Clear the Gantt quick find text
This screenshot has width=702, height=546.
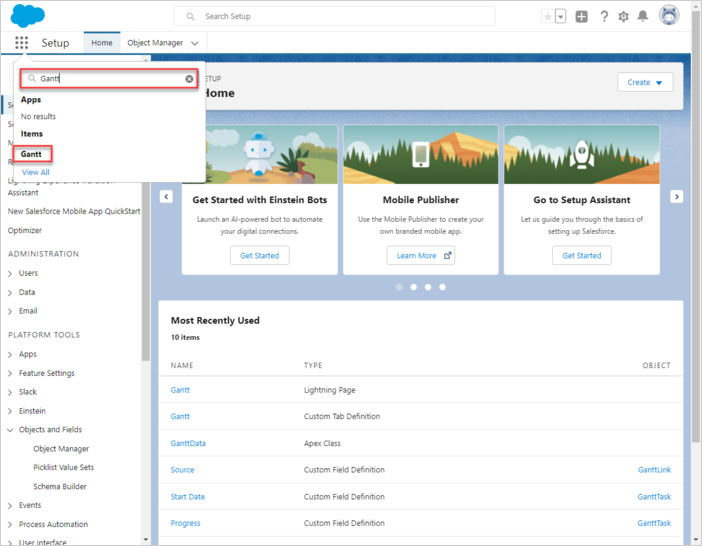pos(189,78)
